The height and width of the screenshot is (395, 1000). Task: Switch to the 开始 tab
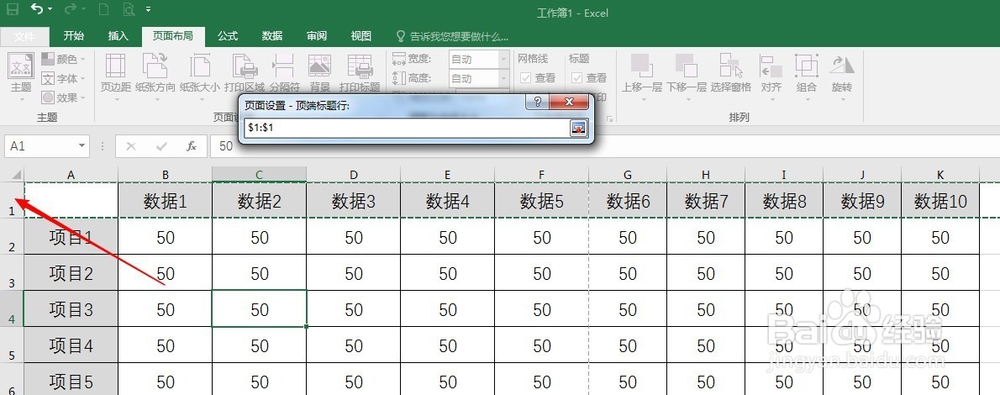(73, 36)
